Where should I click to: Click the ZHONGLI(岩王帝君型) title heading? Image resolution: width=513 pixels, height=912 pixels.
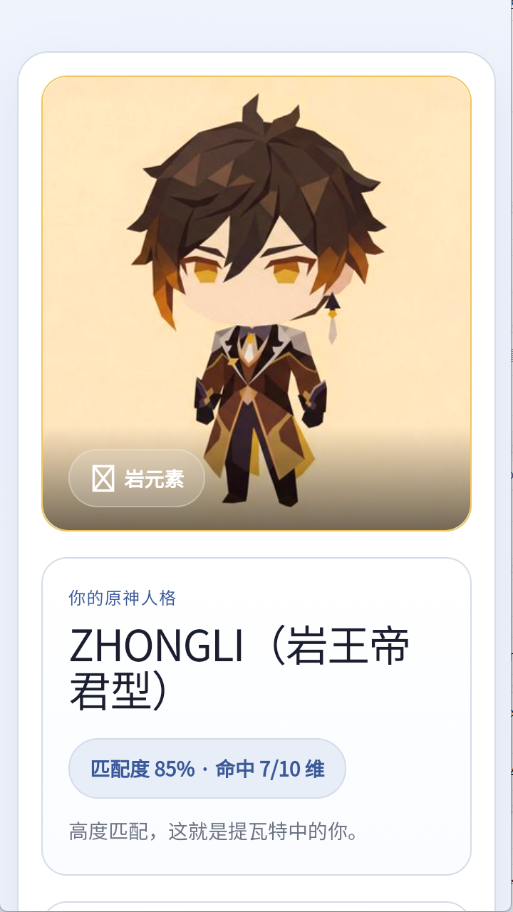[x=240, y=669]
